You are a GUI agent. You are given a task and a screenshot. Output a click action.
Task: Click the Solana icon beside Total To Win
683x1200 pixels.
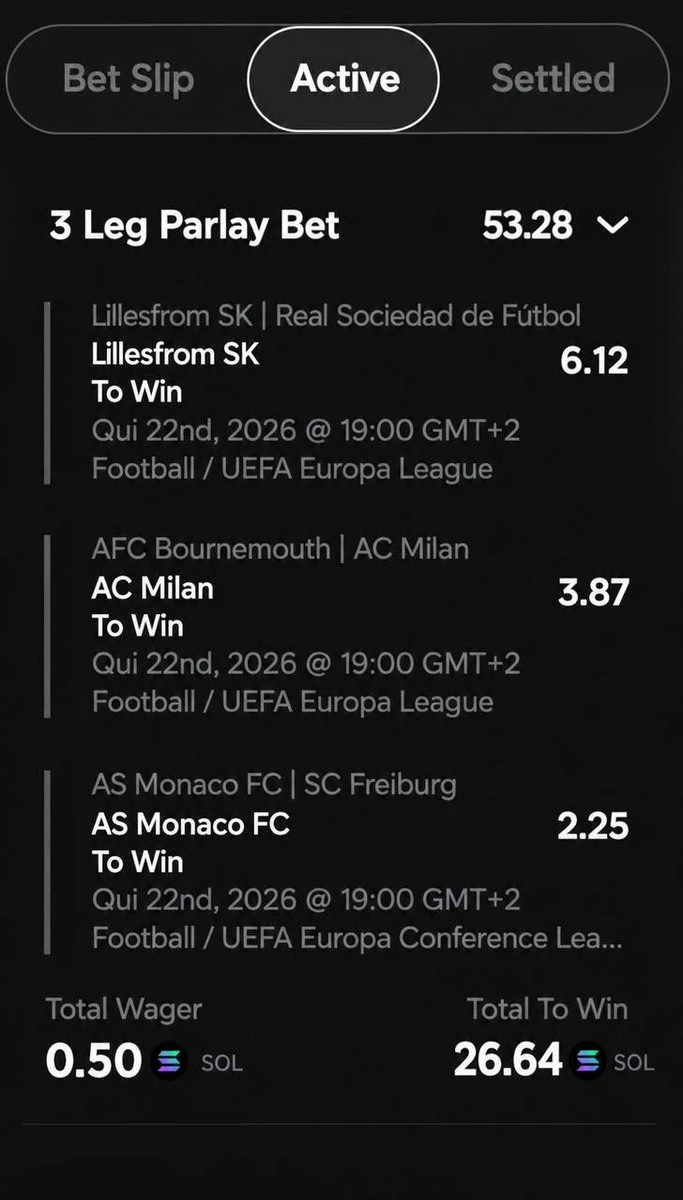click(587, 1061)
